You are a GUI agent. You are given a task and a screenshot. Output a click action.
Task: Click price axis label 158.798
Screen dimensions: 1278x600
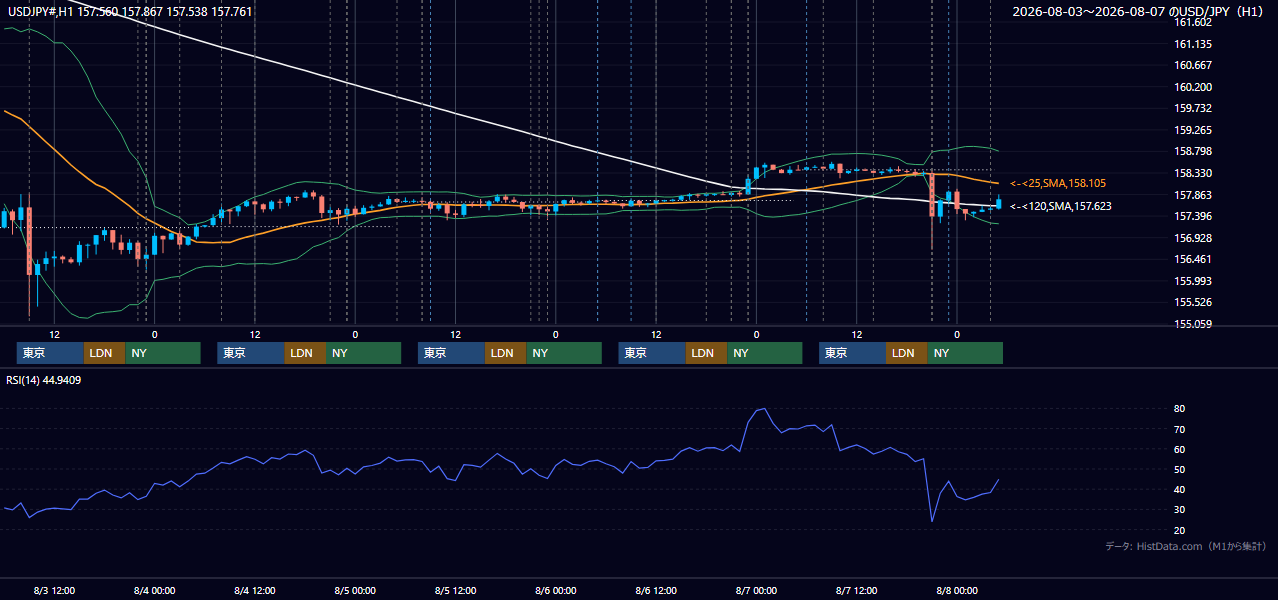click(1192, 151)
